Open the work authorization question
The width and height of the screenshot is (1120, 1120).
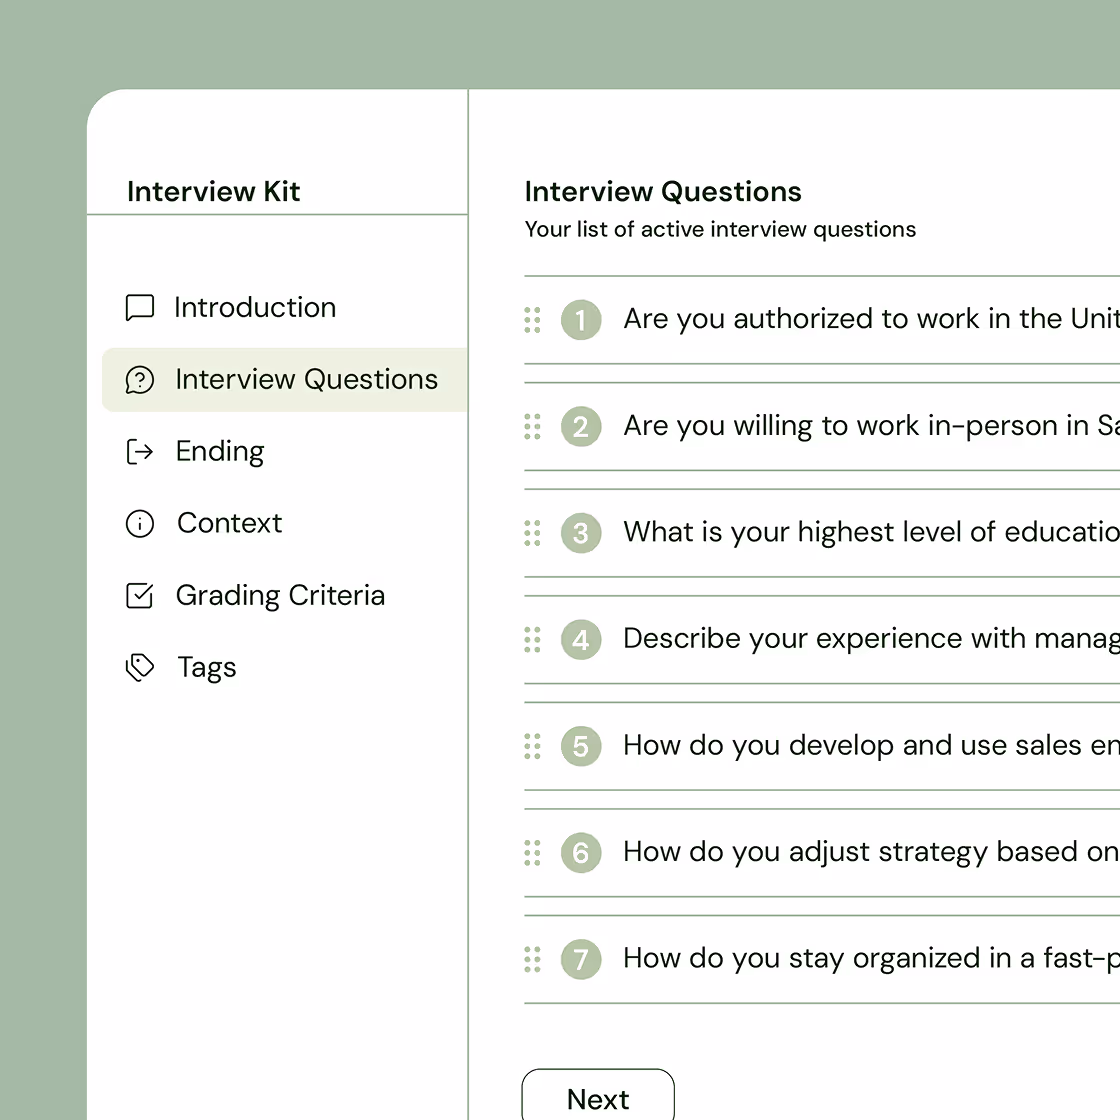pos(860,319)
